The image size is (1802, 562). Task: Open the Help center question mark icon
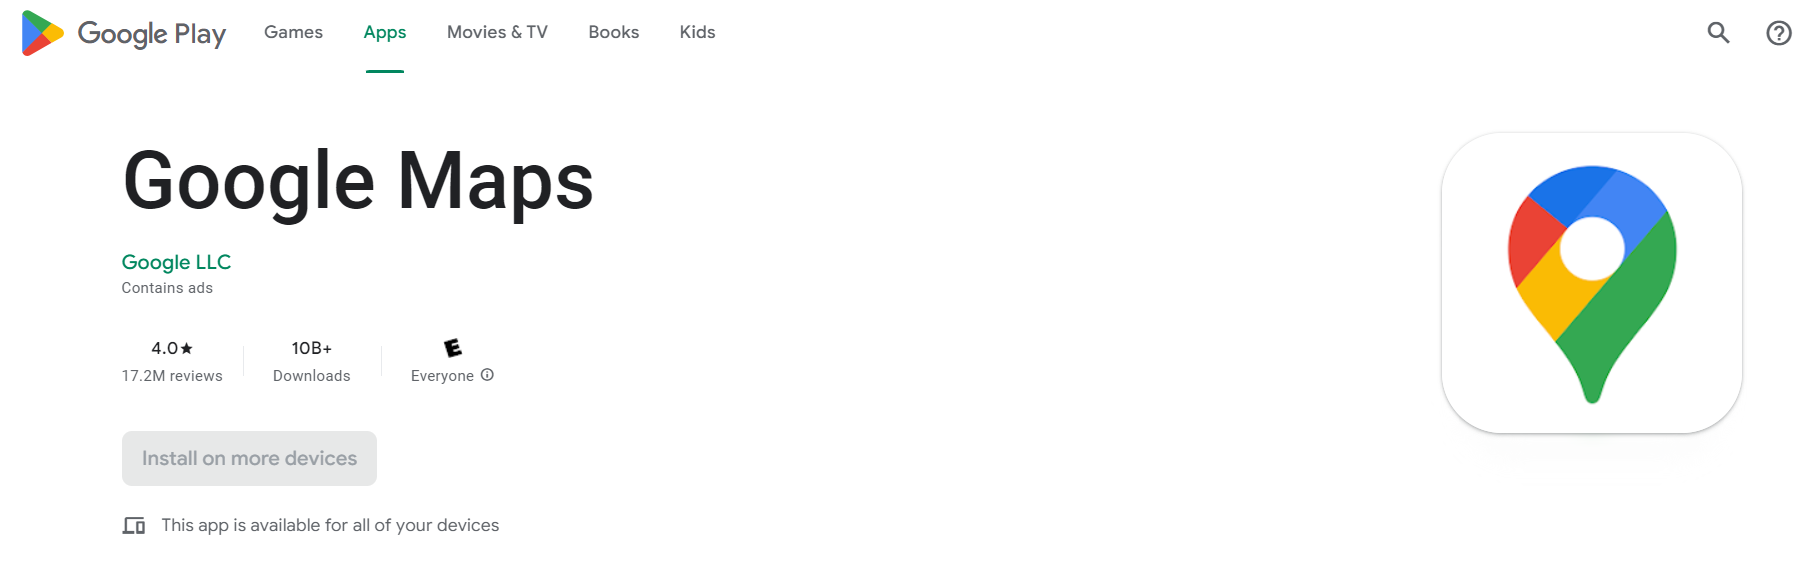coord(1778,33)
